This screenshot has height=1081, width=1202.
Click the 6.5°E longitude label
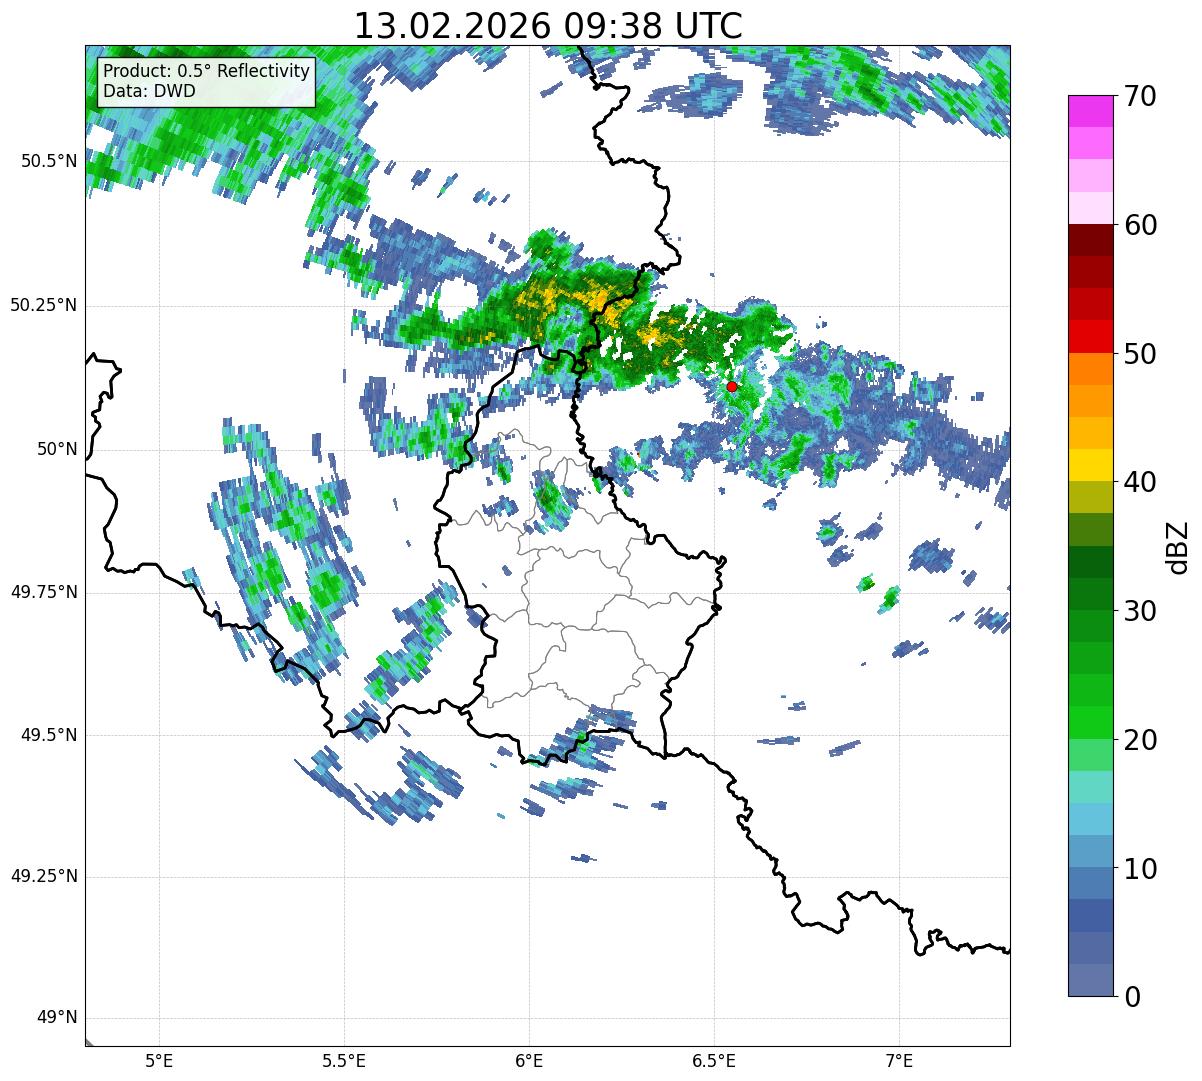click(714, 1060)
